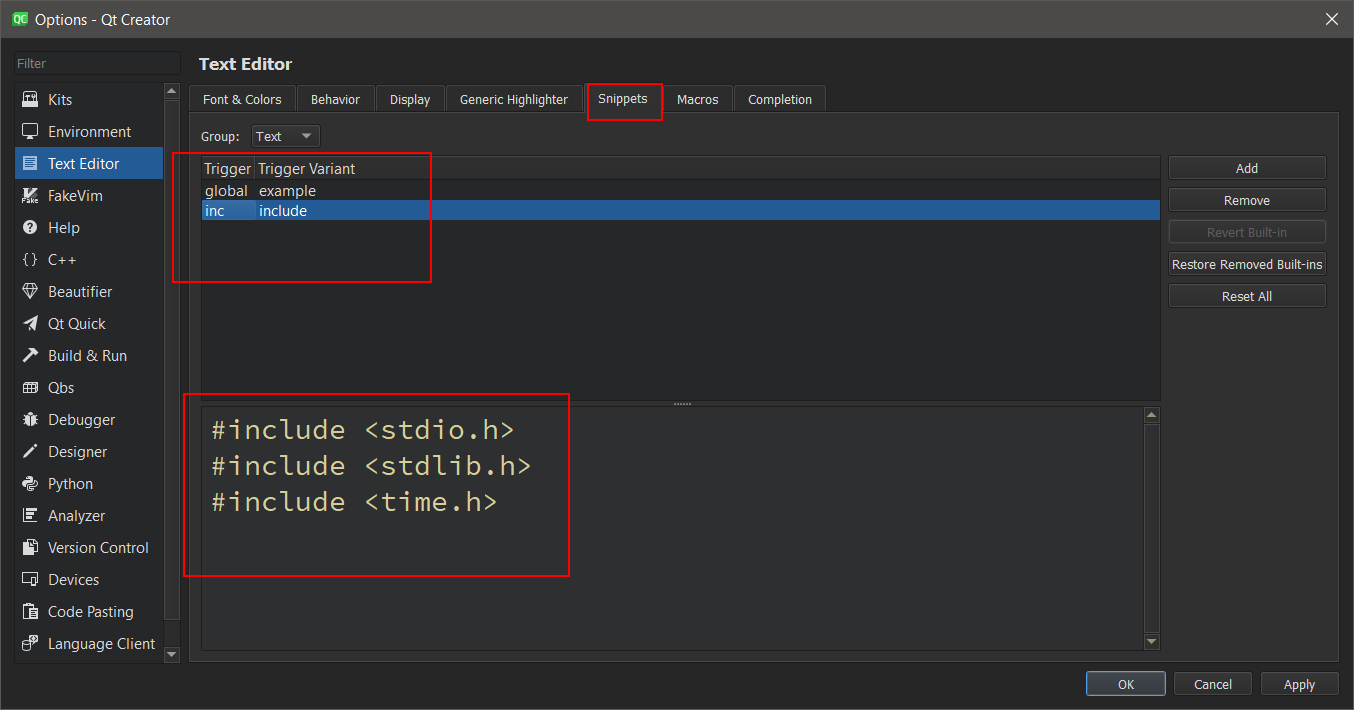Switch to the Macros tab

point(698,99)
